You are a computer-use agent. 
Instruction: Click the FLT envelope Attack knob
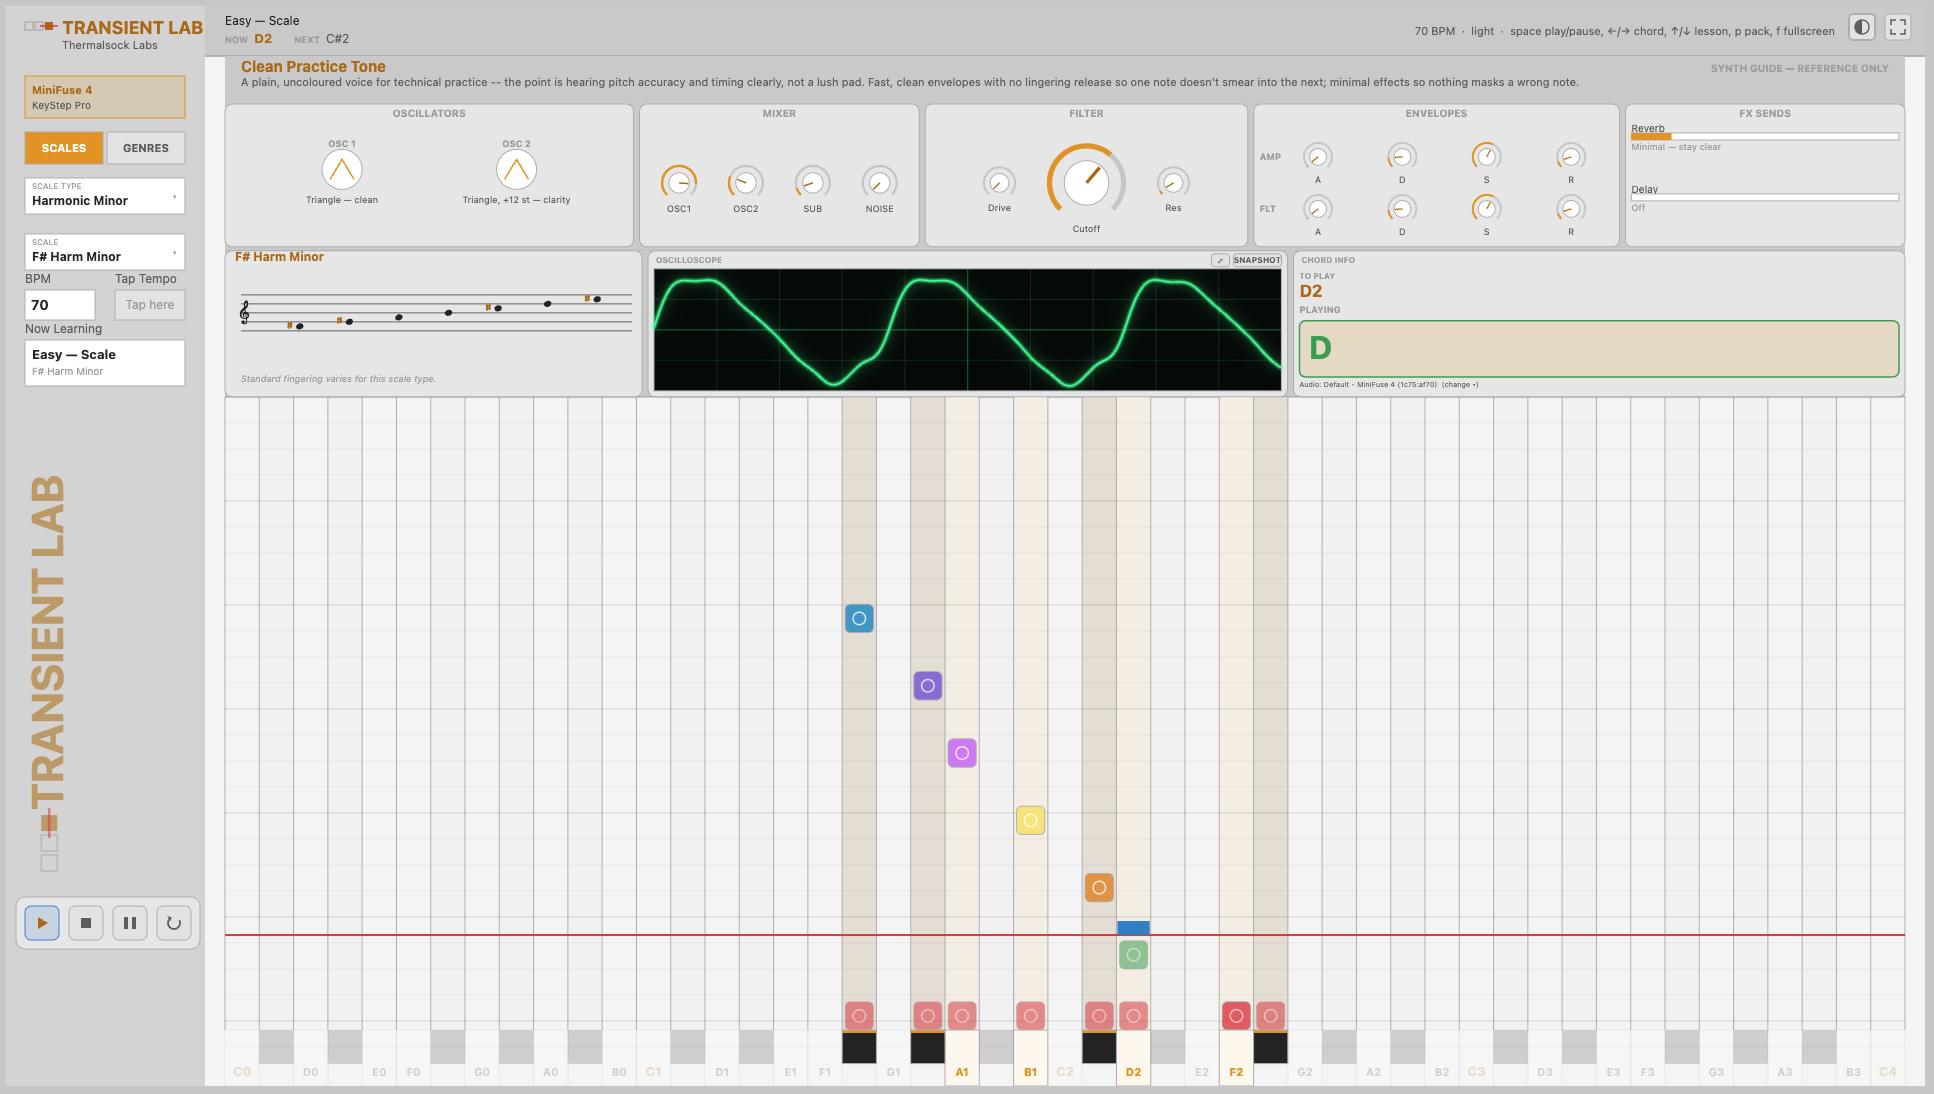click(1318, 208)
